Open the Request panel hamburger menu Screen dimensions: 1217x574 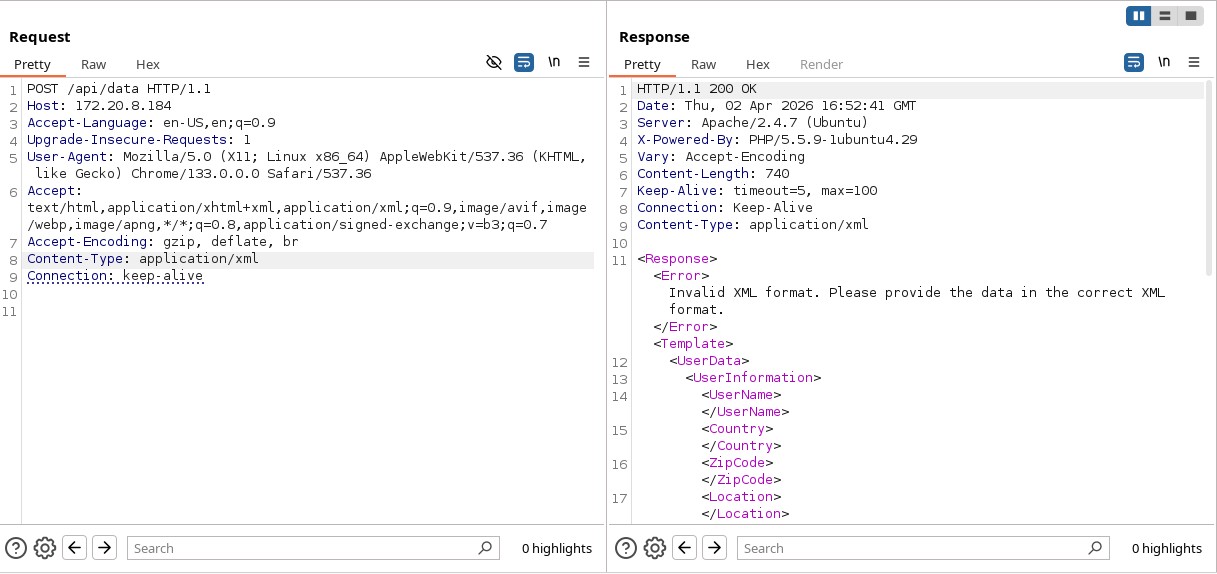pos(584,63)
